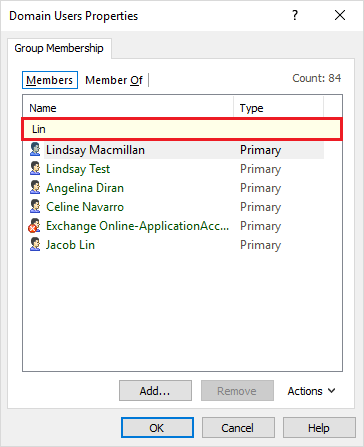The height and width of the screenshot is (447, 364).
Task: Open Help with the Help button
Action: click(319, 428)
